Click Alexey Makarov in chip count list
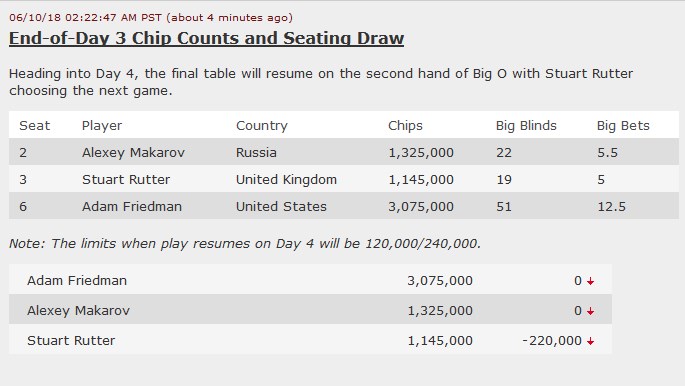The width and height of the screenshot is (685, 386). click(x=78, y=310)
